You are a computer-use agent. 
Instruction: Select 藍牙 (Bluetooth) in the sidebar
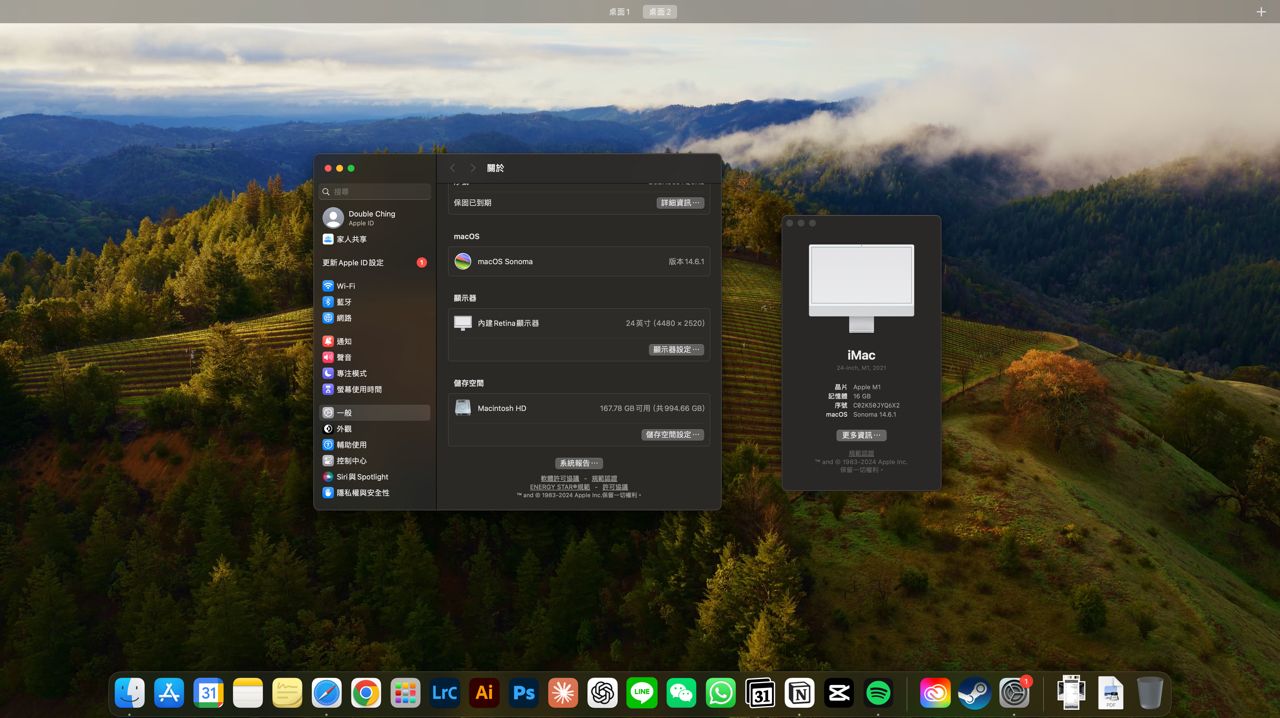pyautogui.click(x=343, y=302)
